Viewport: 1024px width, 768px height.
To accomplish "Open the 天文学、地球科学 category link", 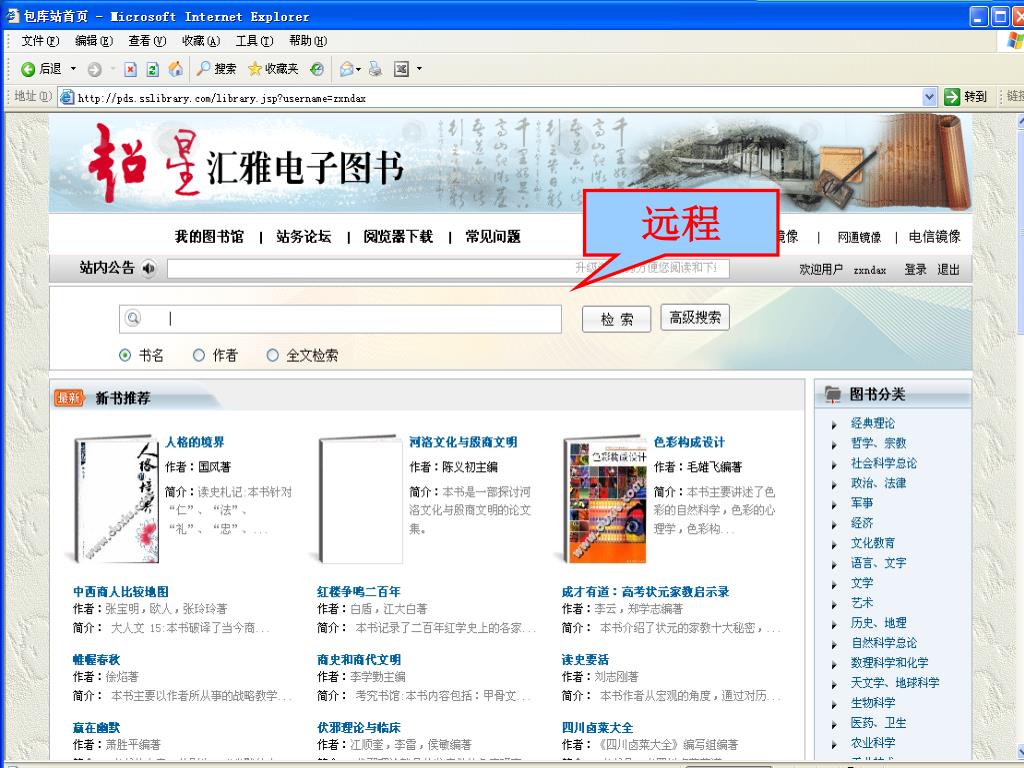I will pos(895,683).
